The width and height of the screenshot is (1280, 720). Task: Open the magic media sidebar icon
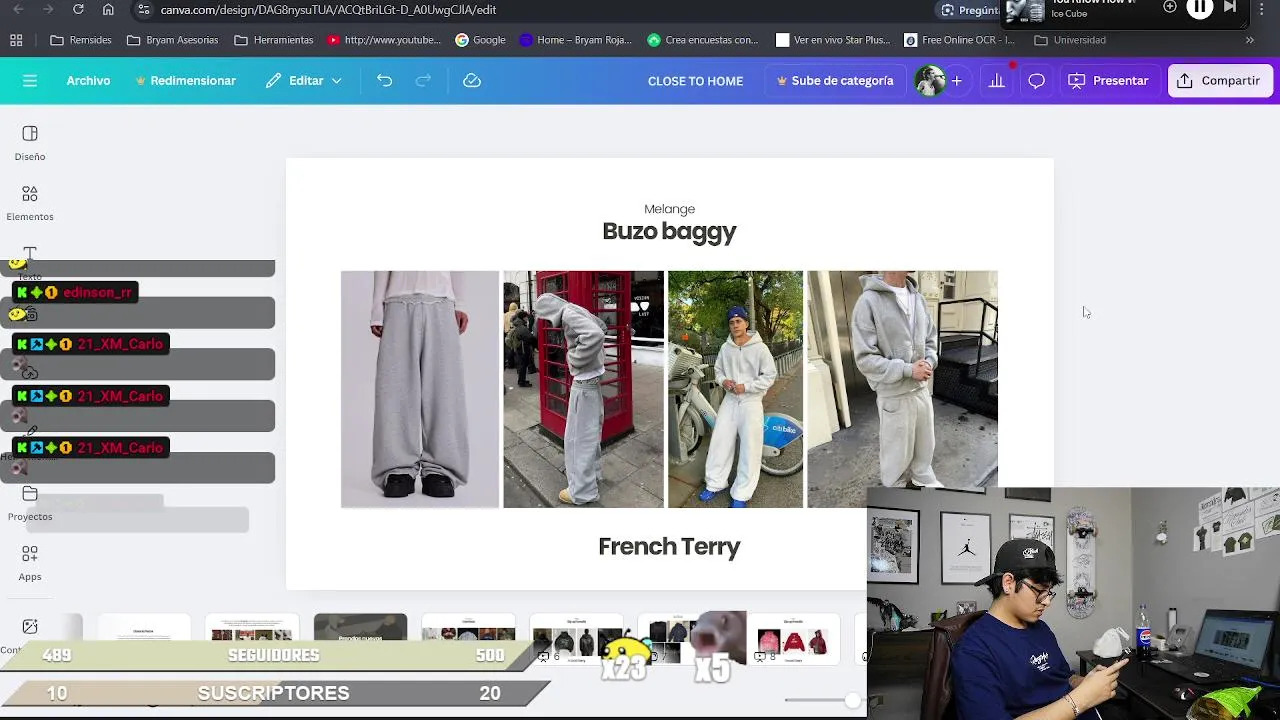pos(30,627)
